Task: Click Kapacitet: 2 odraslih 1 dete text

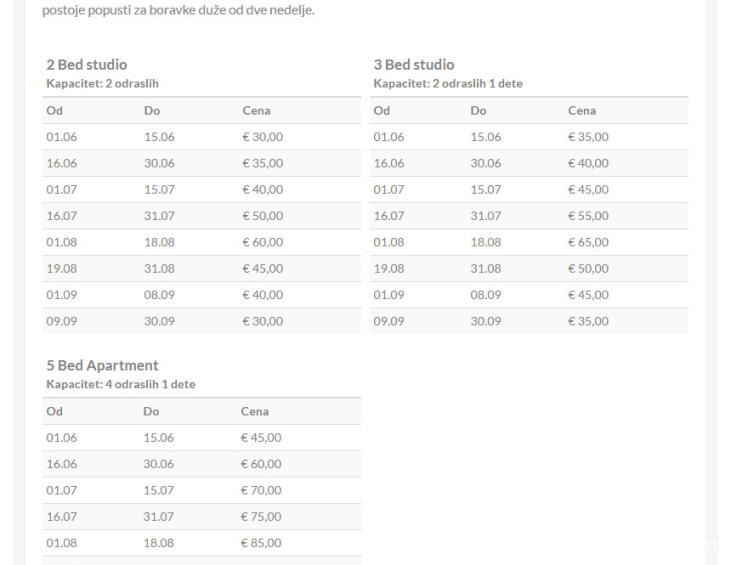Action: click(x=448, y=83)
